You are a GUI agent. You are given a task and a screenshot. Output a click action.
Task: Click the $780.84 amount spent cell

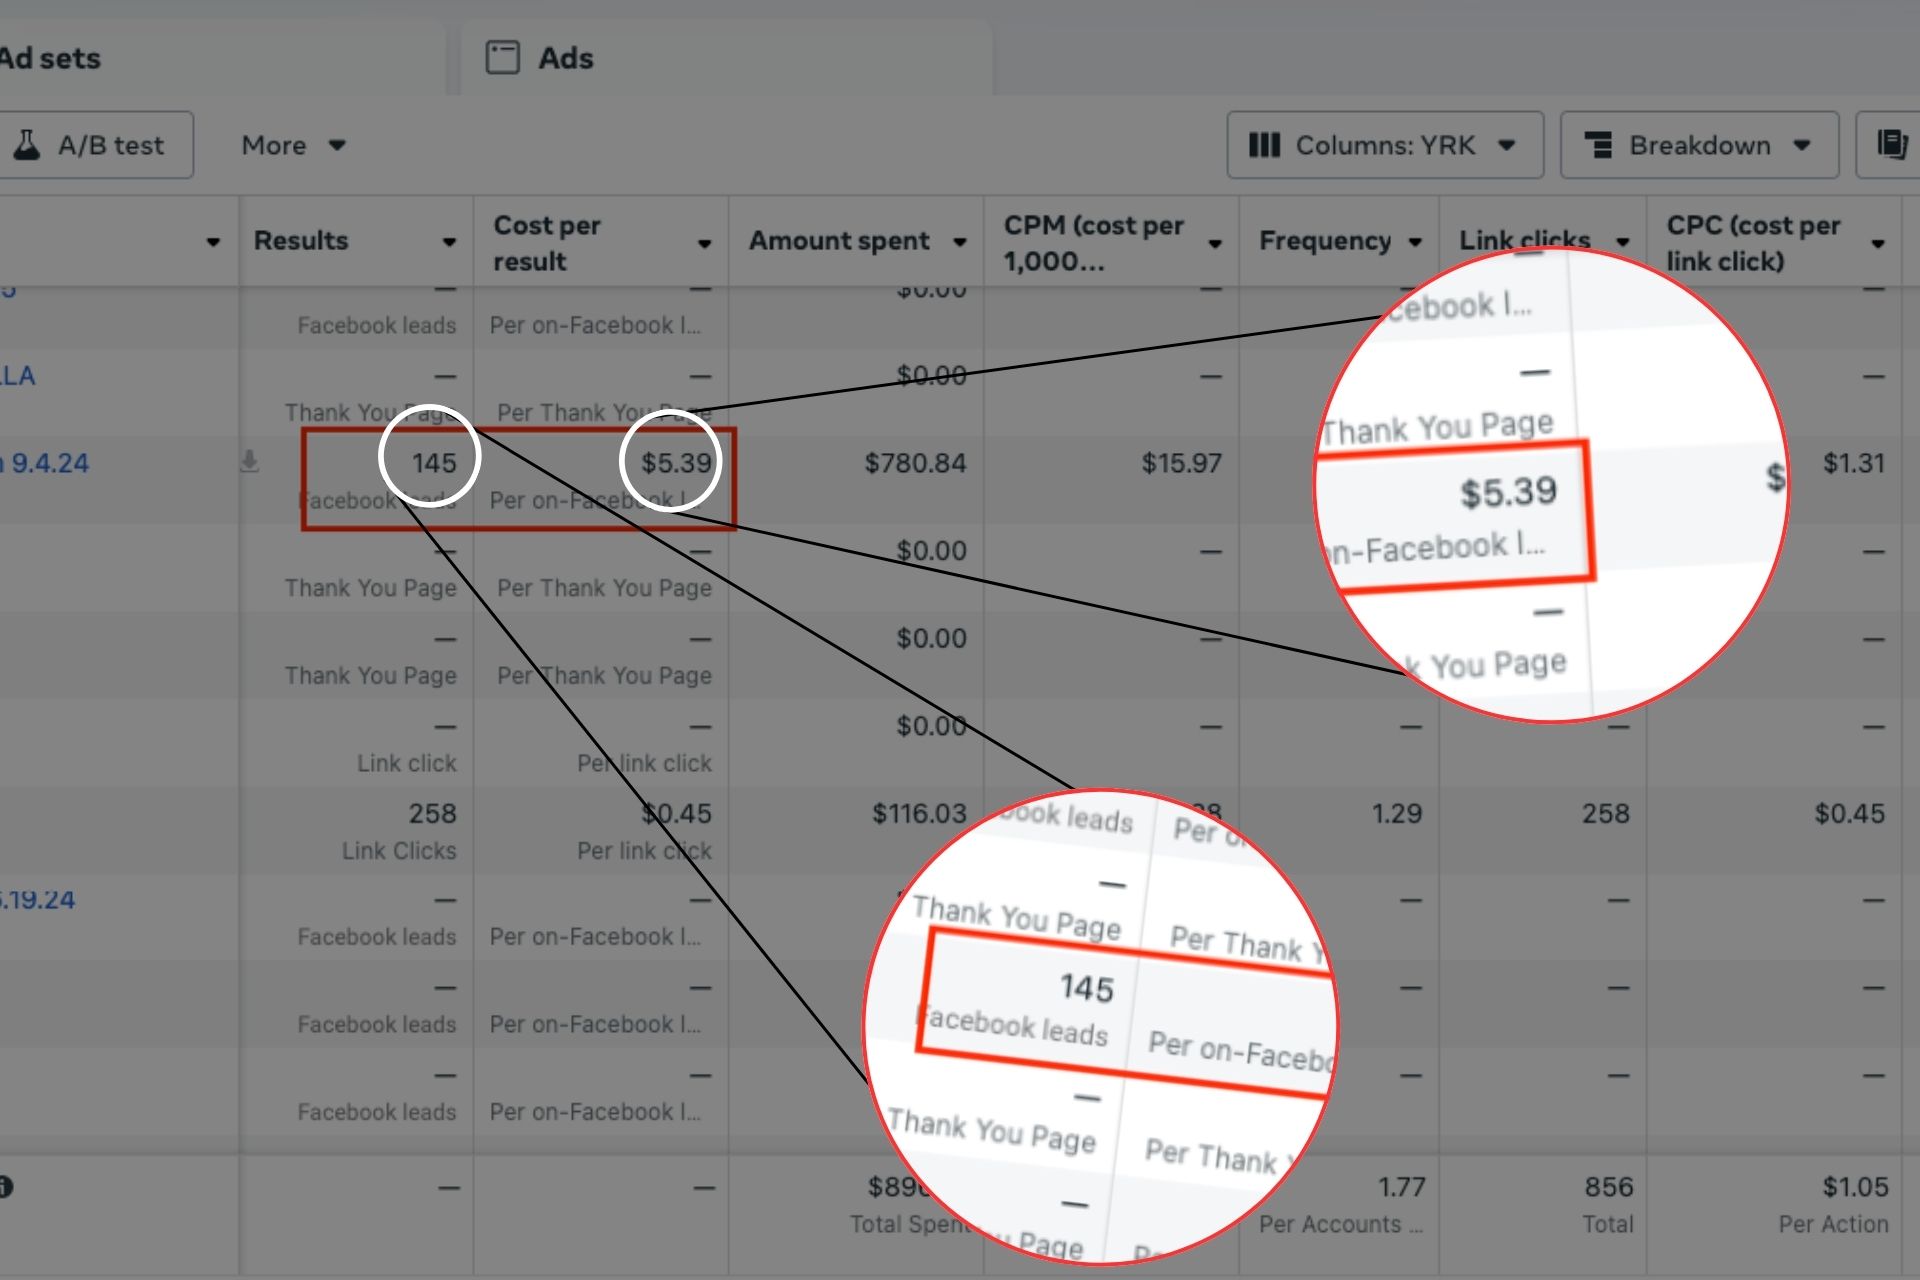point(914,463)
